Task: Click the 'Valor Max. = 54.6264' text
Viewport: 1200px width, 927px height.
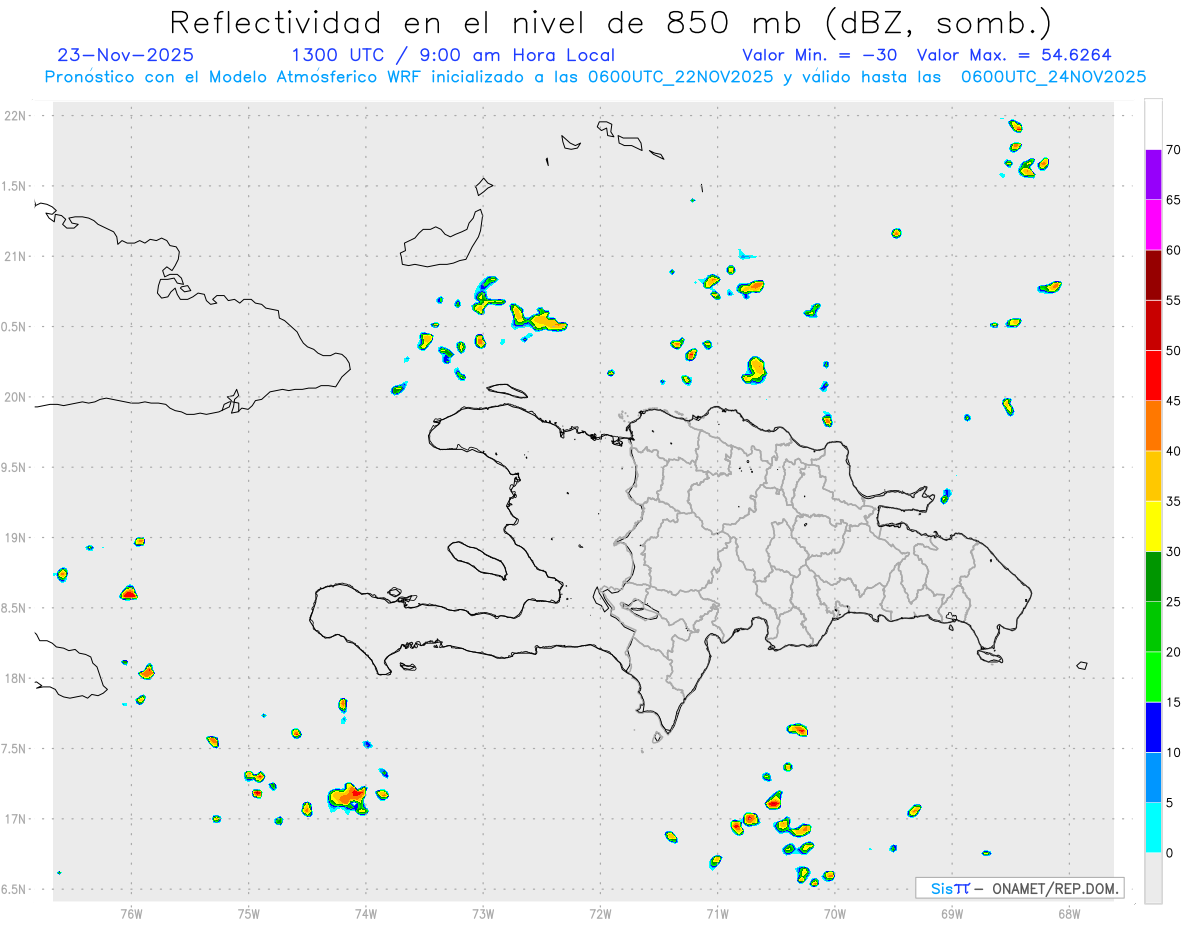Action: [x=1014, y=55]
